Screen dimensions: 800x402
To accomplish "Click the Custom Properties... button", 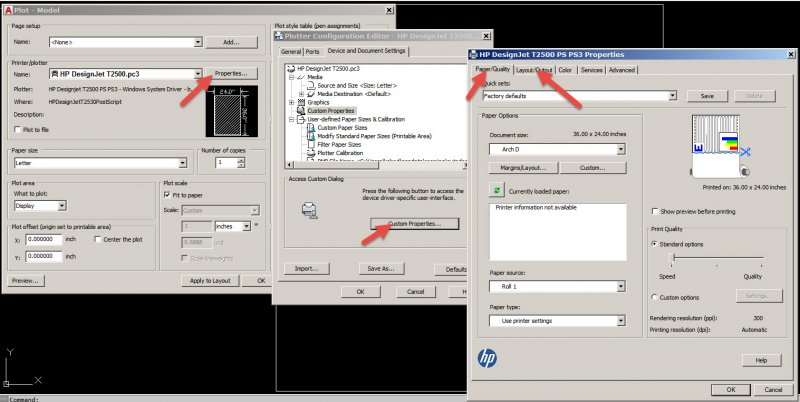I will tap(415, 224).
